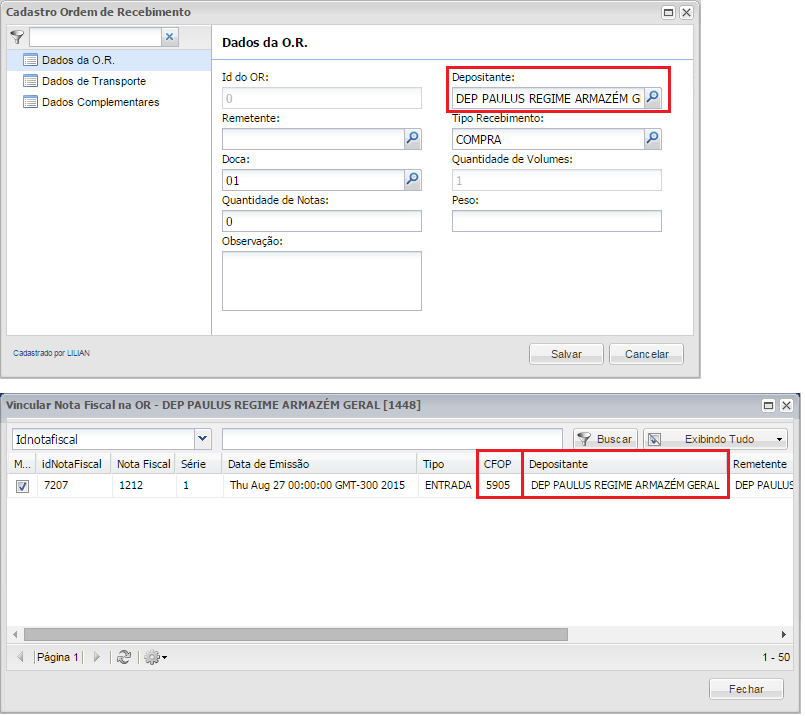
Task: Click the Dados da O.R. list icon
Action: [x=30, y=60]
